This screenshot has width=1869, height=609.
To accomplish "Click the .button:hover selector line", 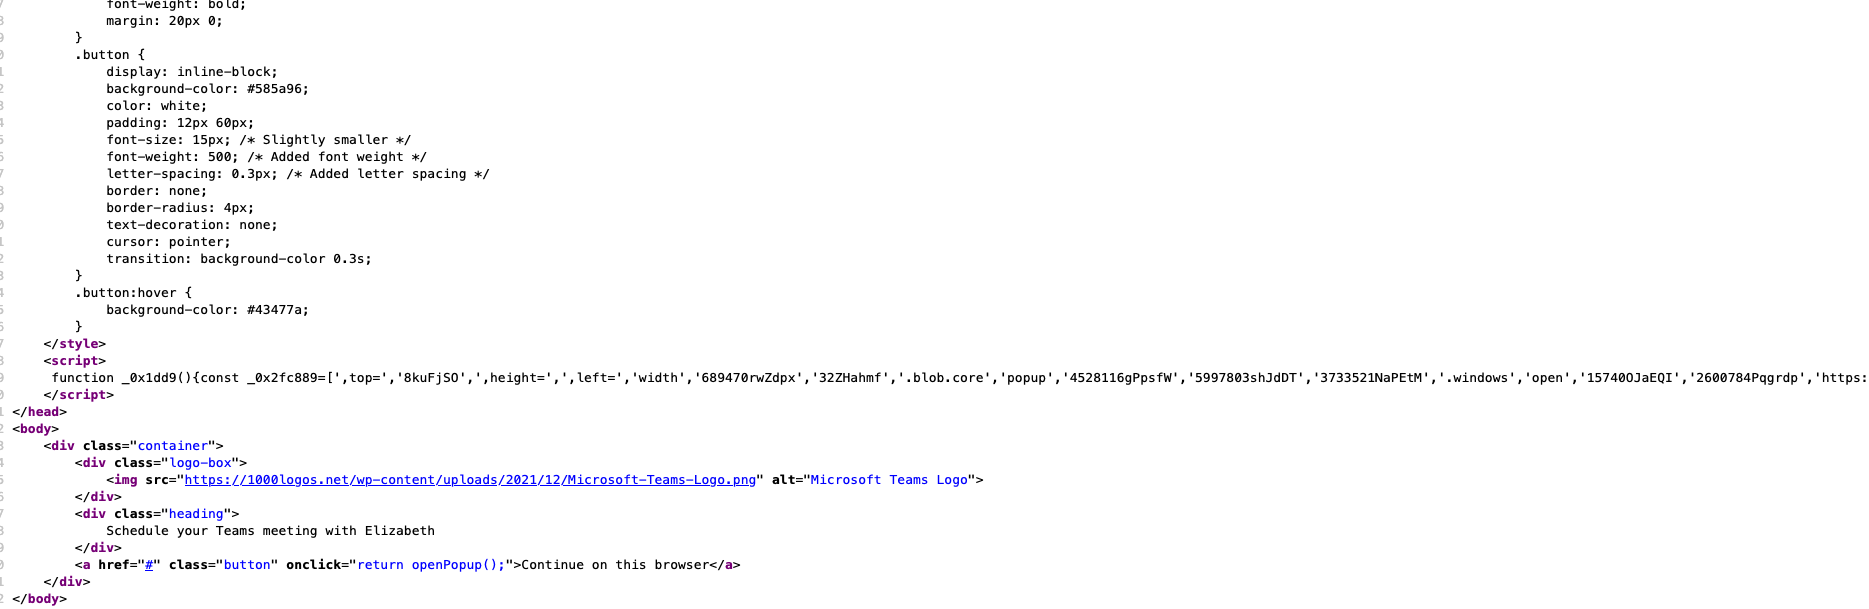I will tap(133, 293).
